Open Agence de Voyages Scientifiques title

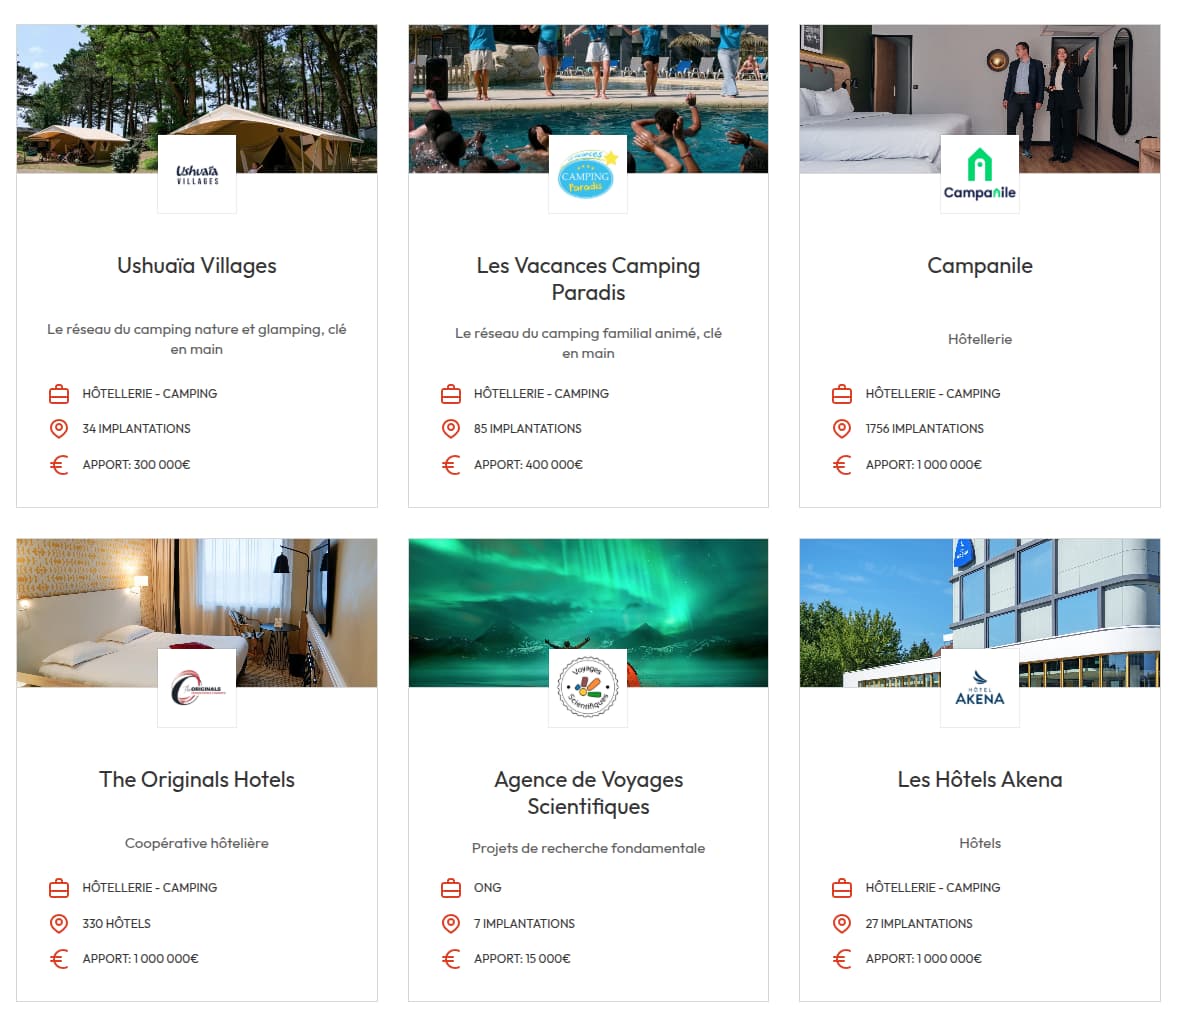(x=588, y=792)
